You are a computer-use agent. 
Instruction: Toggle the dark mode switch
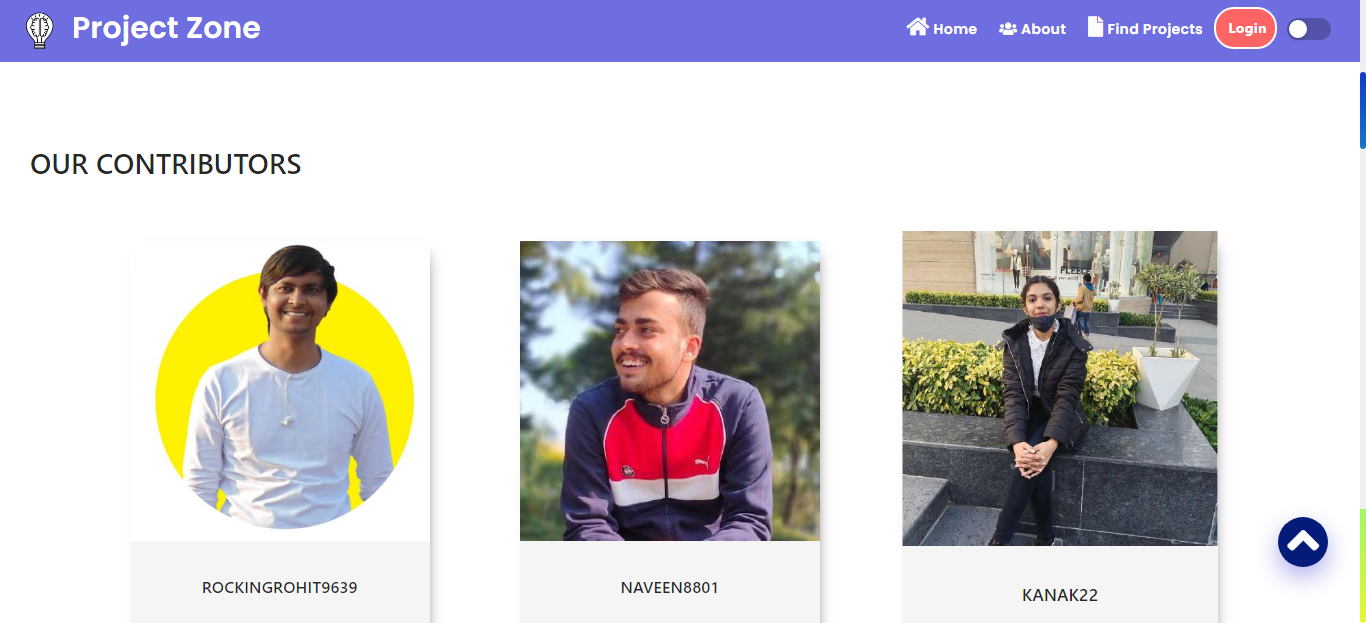(1309, 29)
